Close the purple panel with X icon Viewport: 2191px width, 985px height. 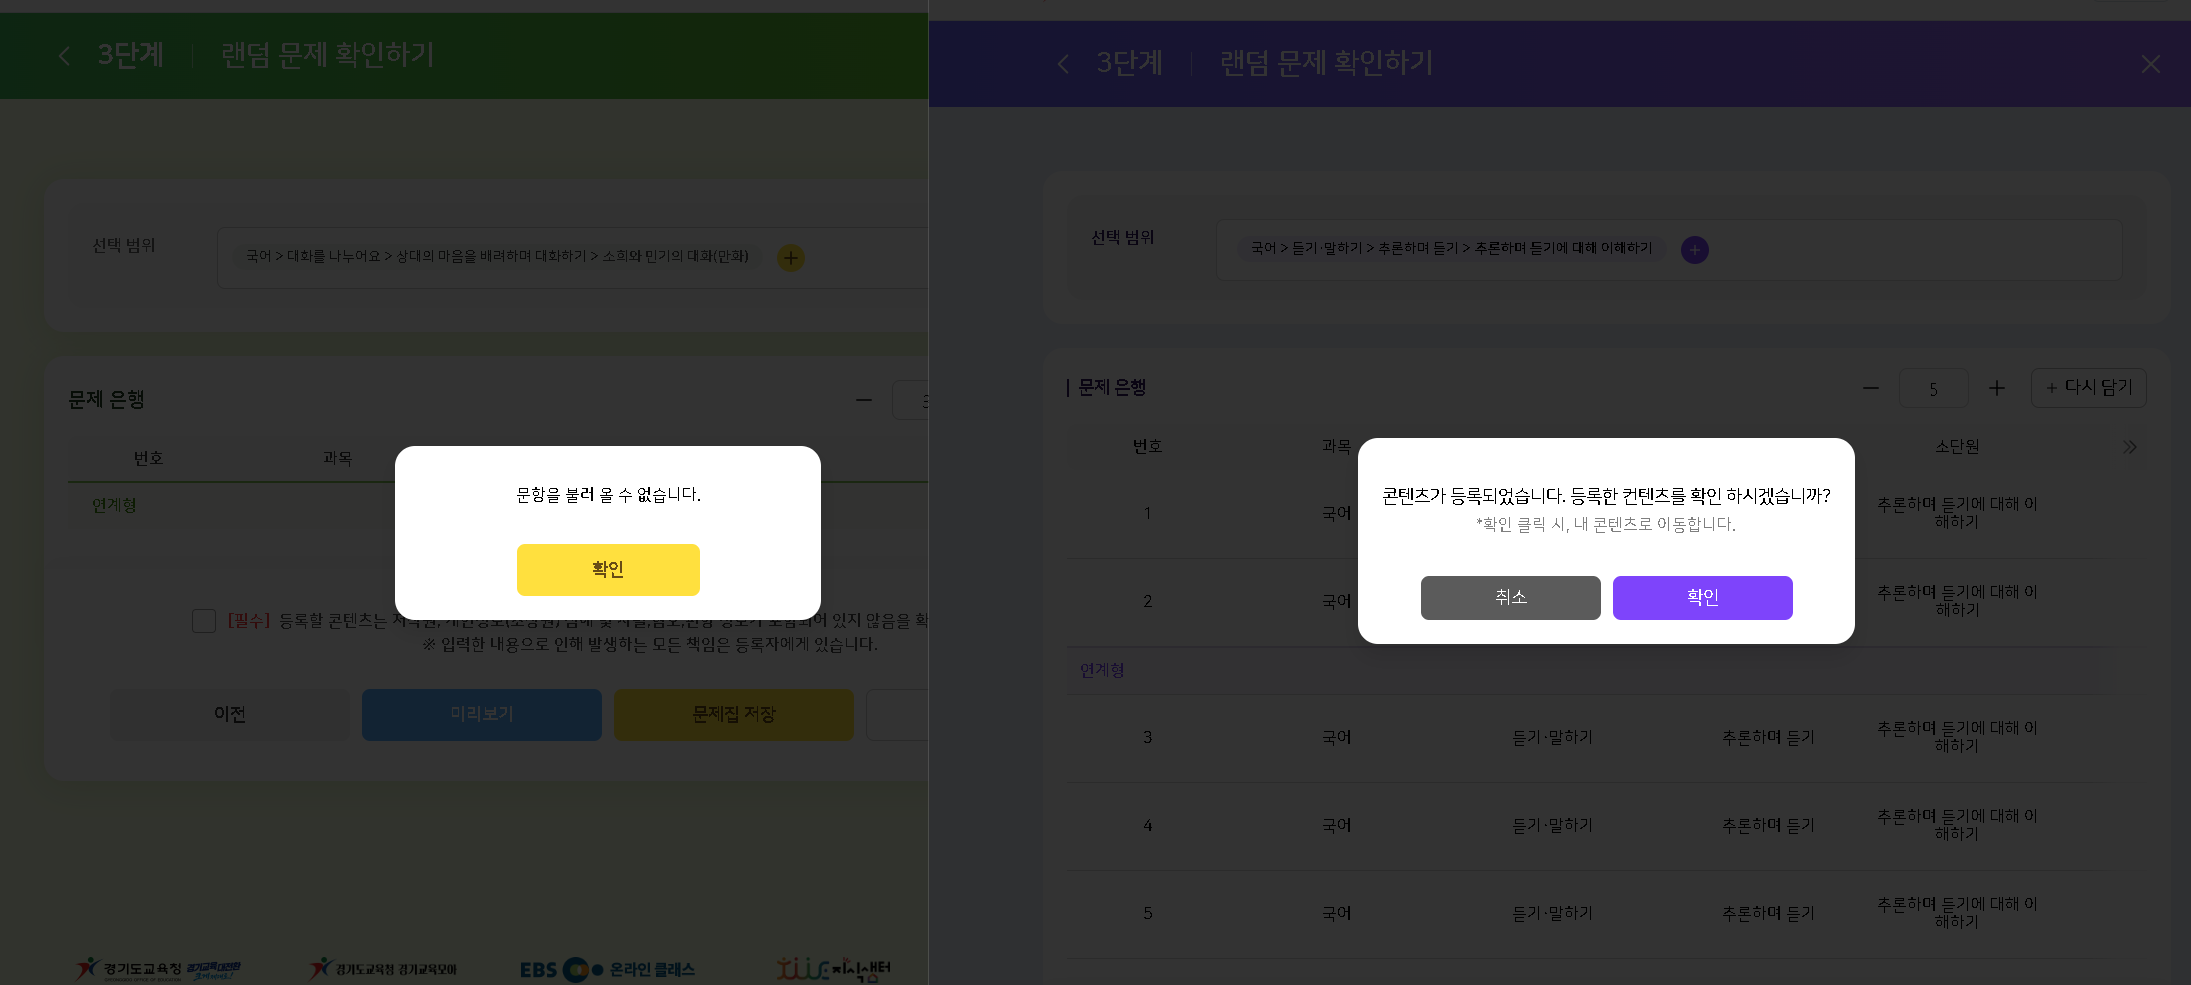point(2150,64)
